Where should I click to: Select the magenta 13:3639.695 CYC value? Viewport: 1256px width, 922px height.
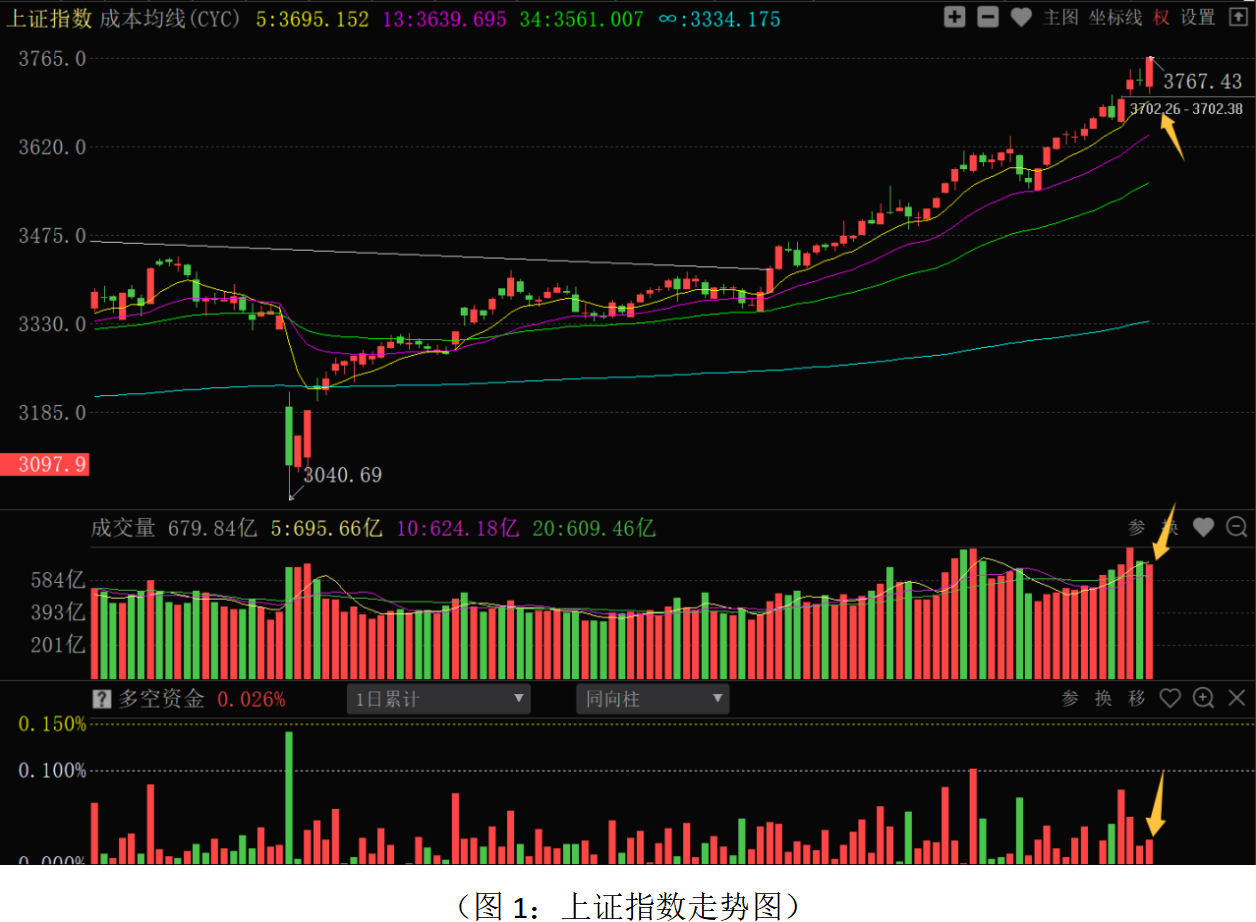446,19
